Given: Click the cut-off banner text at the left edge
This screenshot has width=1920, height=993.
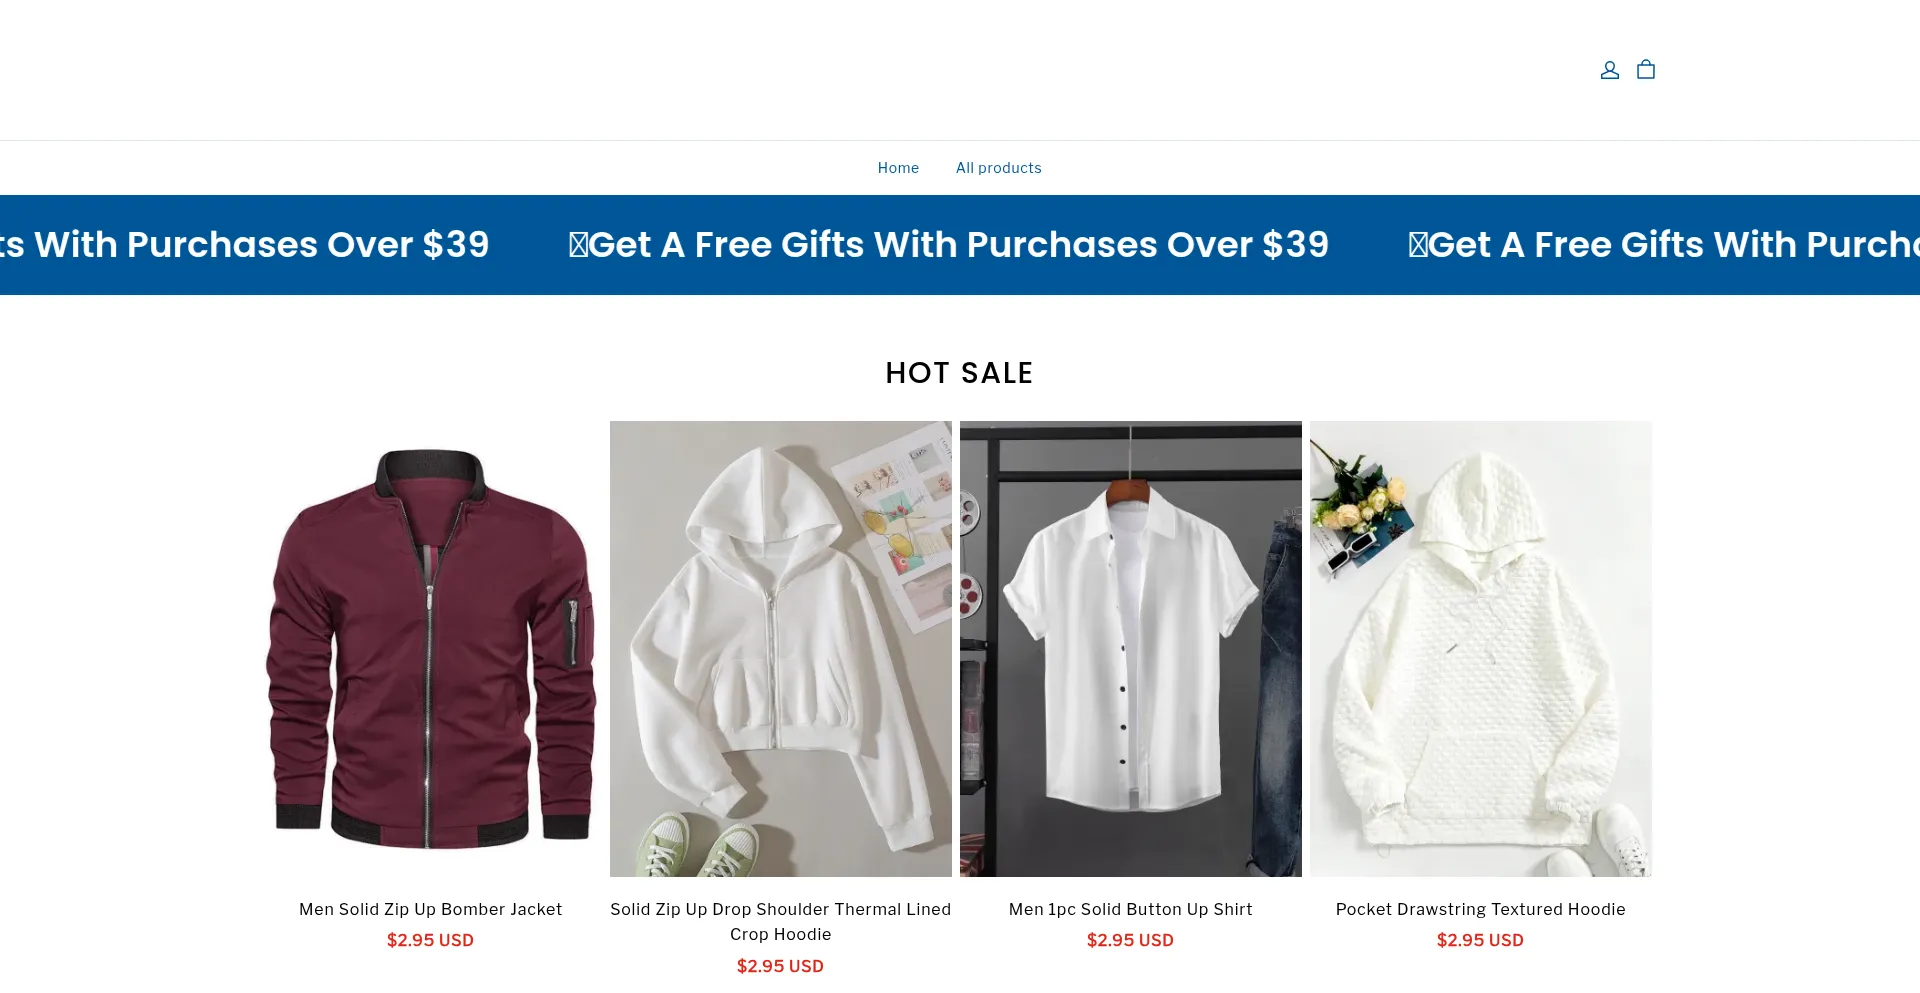Looking at the screenshot, I should (245, 245).
